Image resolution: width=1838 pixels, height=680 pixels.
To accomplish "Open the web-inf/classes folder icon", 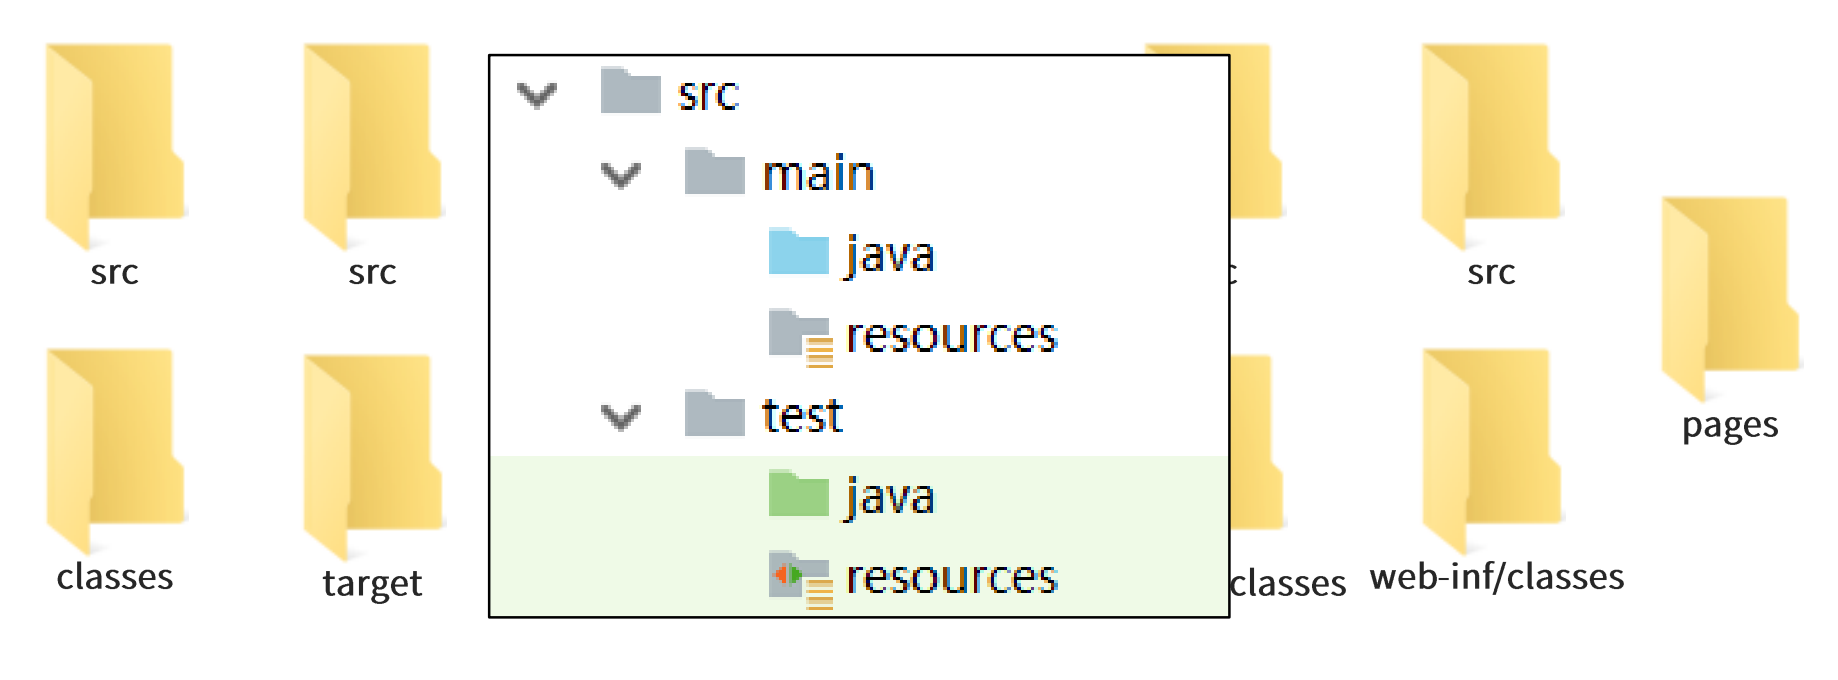I will [1490, 448].
